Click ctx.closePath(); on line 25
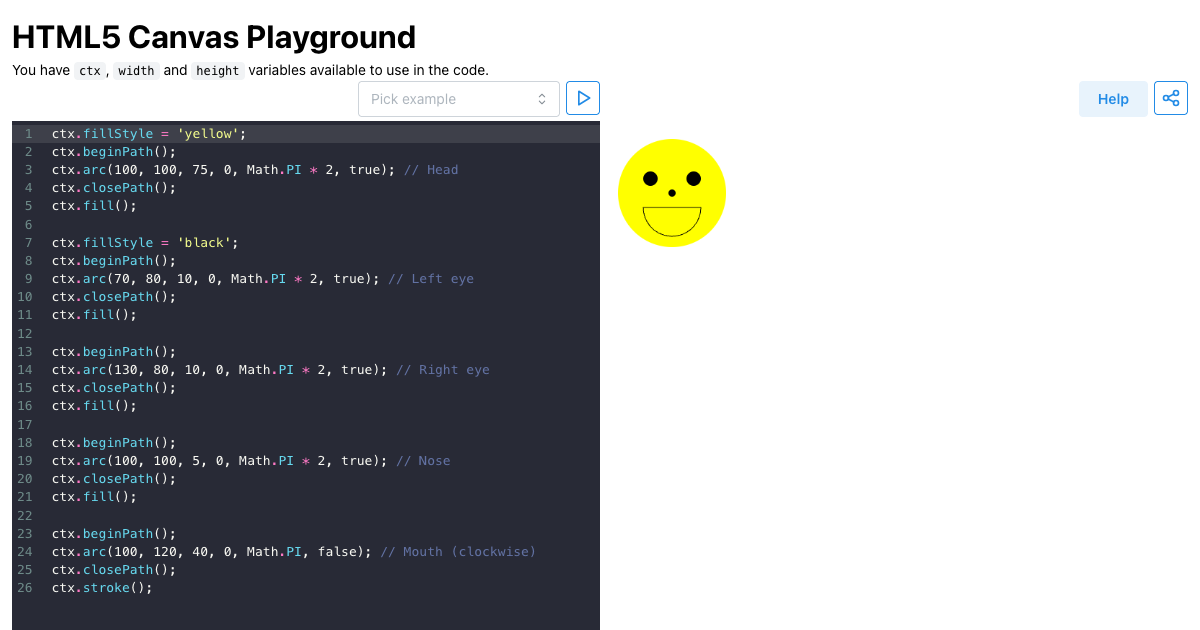The width and height of the screenshot is (1200, 630). click(x=114, y=570)
